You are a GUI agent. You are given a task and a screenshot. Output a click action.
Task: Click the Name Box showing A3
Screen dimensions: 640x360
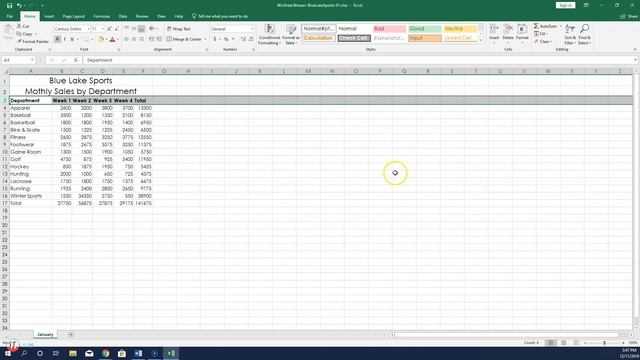tap(18, 60)
